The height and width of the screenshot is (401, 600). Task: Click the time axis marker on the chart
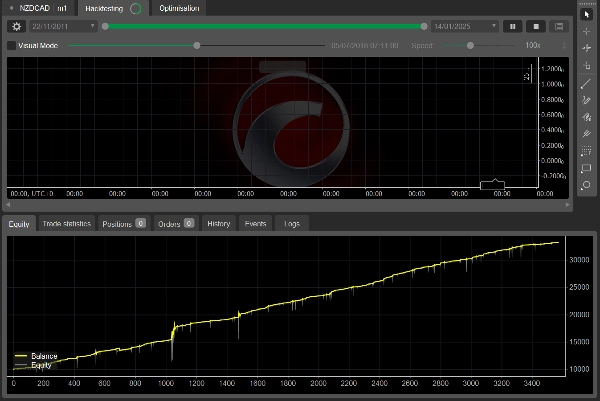tap(492, 184)
